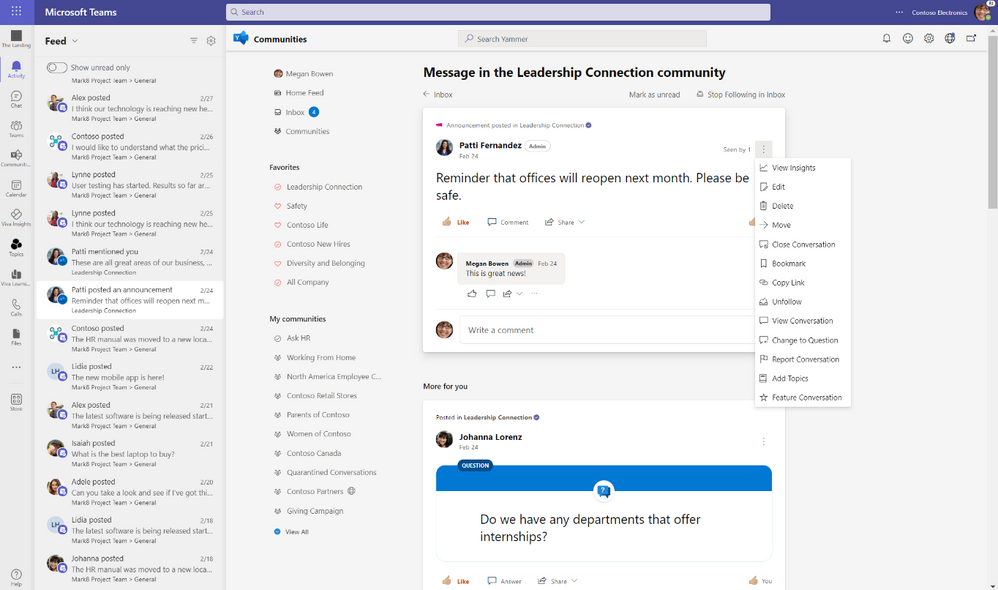Click more apps ellipsis in left rail
This screenshot has width=998, height=590.
pyautogui.click(x=16, y=367)
